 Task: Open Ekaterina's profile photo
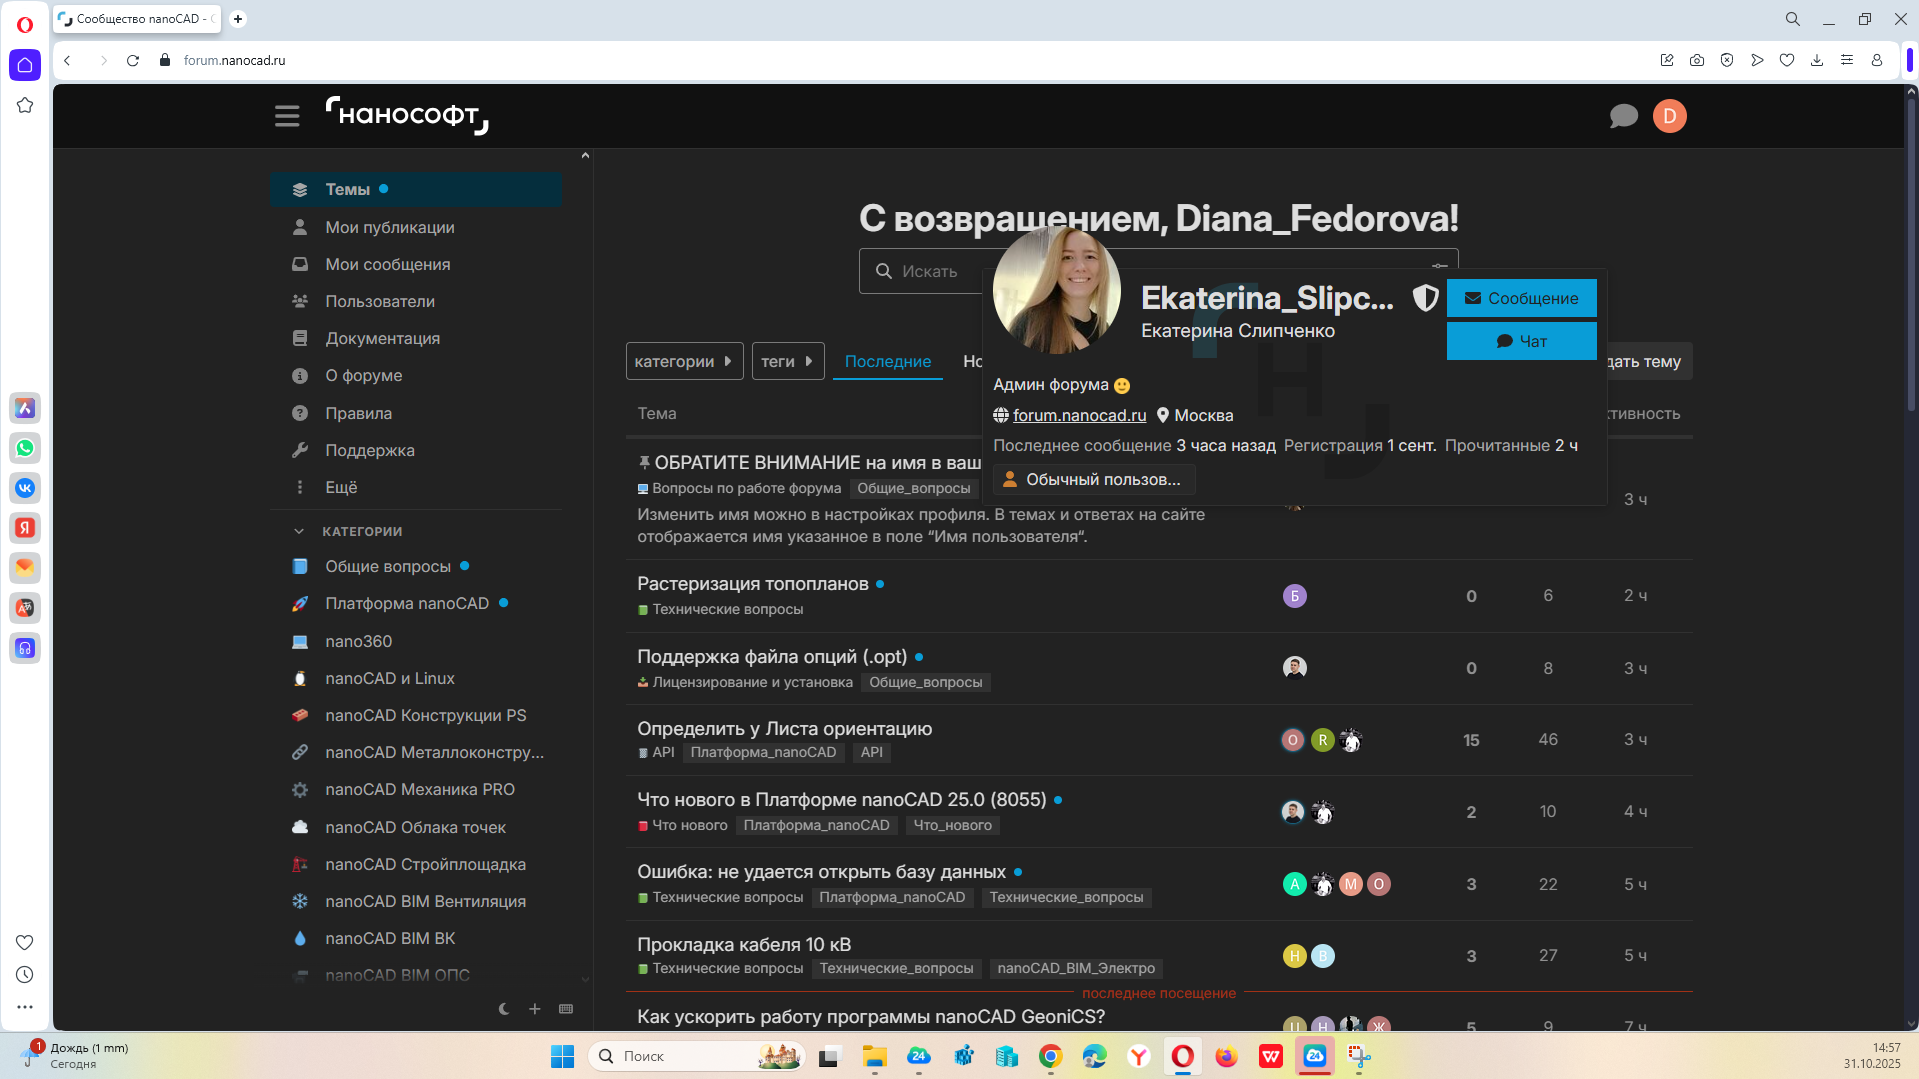pyautogui.click(x=1056, y=290)
